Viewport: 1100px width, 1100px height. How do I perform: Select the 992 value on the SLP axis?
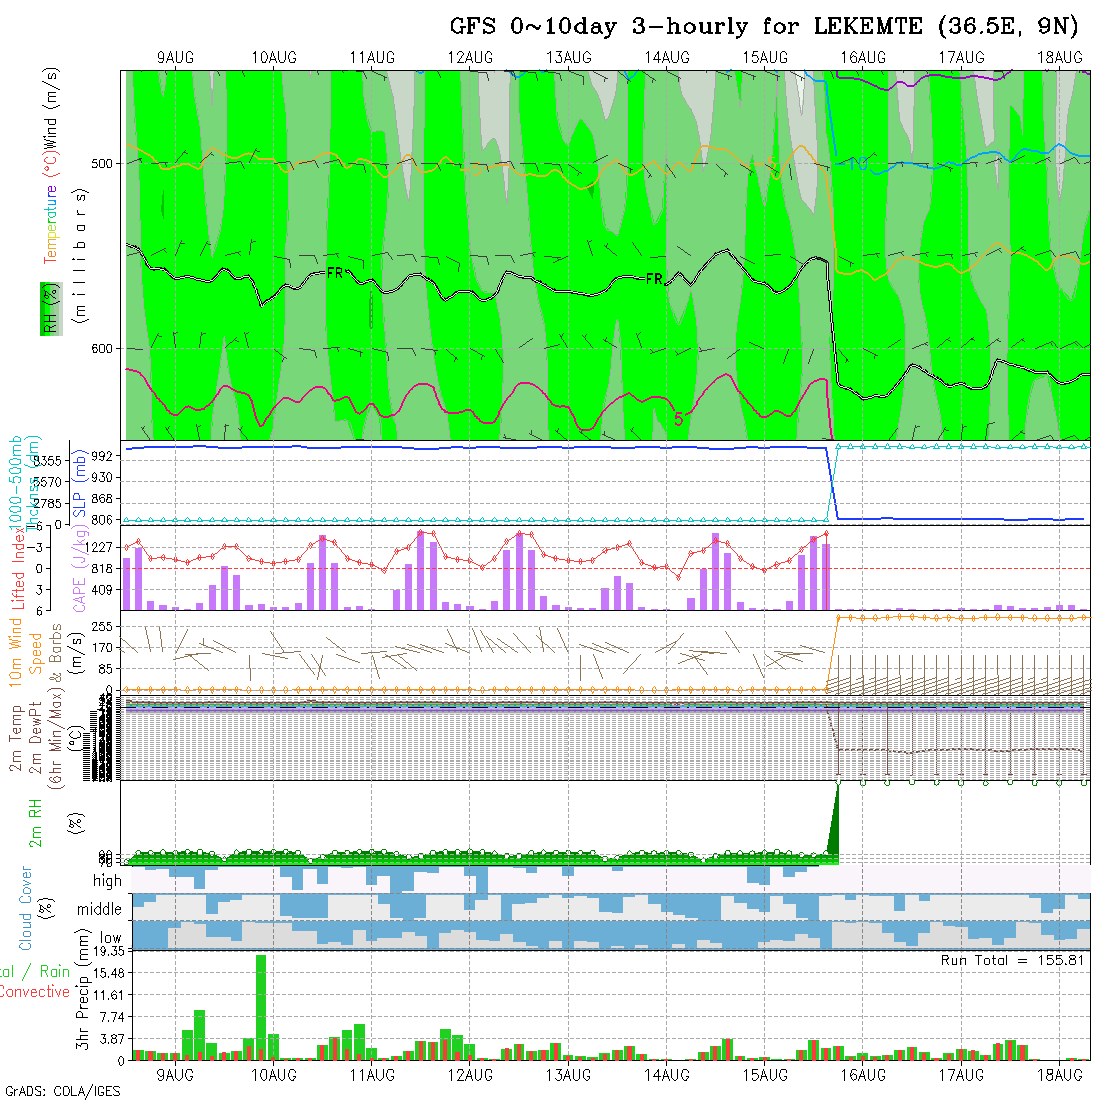[x=102, y=456]
